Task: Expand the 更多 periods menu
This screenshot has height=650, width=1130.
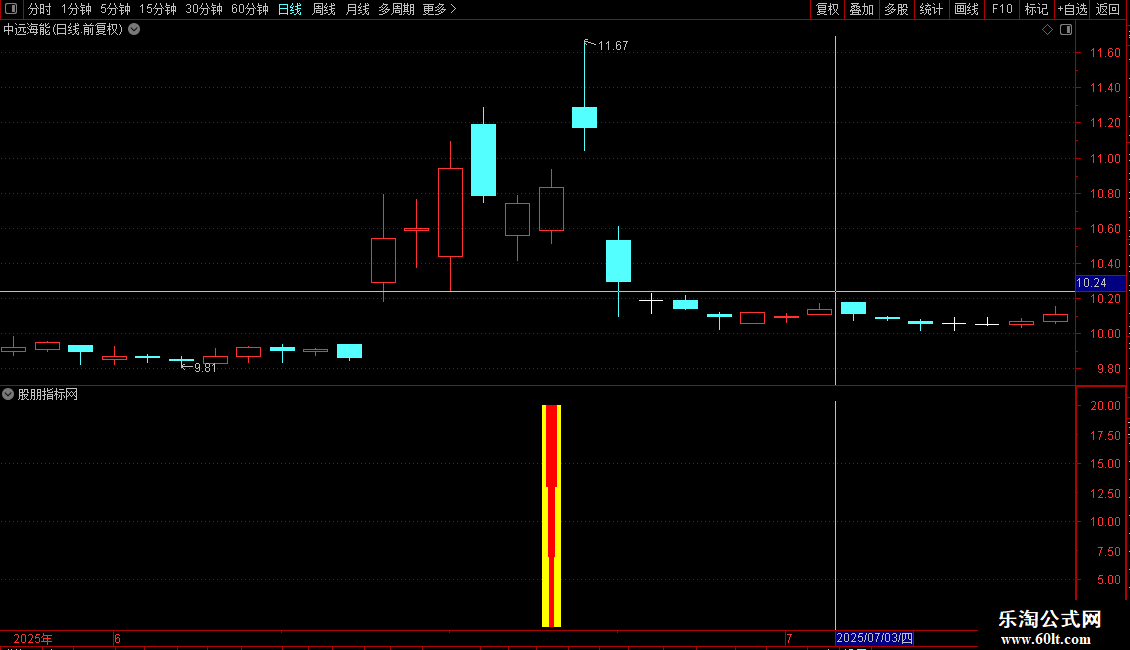Action: point(439,9)
